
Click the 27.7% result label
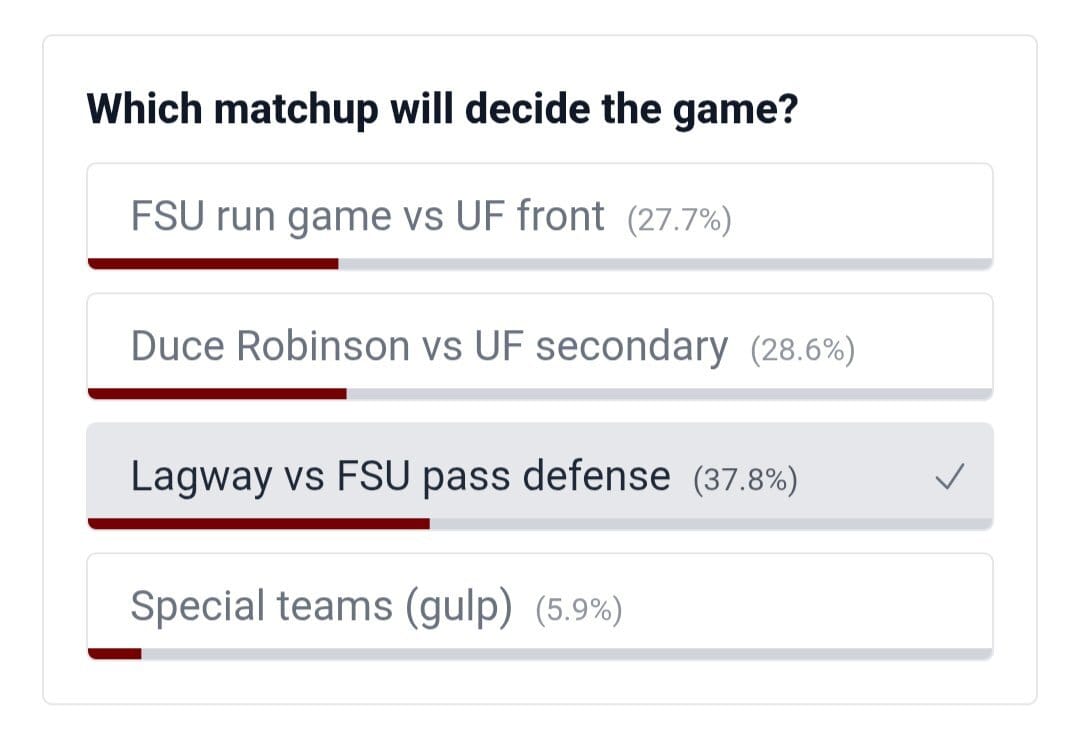[x=679, y=220]
